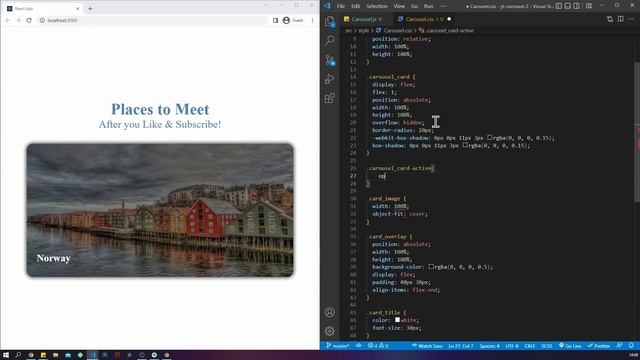Open the VS Code Explorer view
The height and width of the screenshot is (360, 640).
[330, 21]
